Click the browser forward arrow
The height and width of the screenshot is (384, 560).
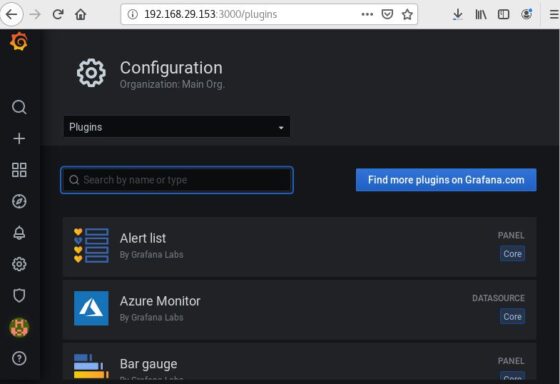[35, 14]
